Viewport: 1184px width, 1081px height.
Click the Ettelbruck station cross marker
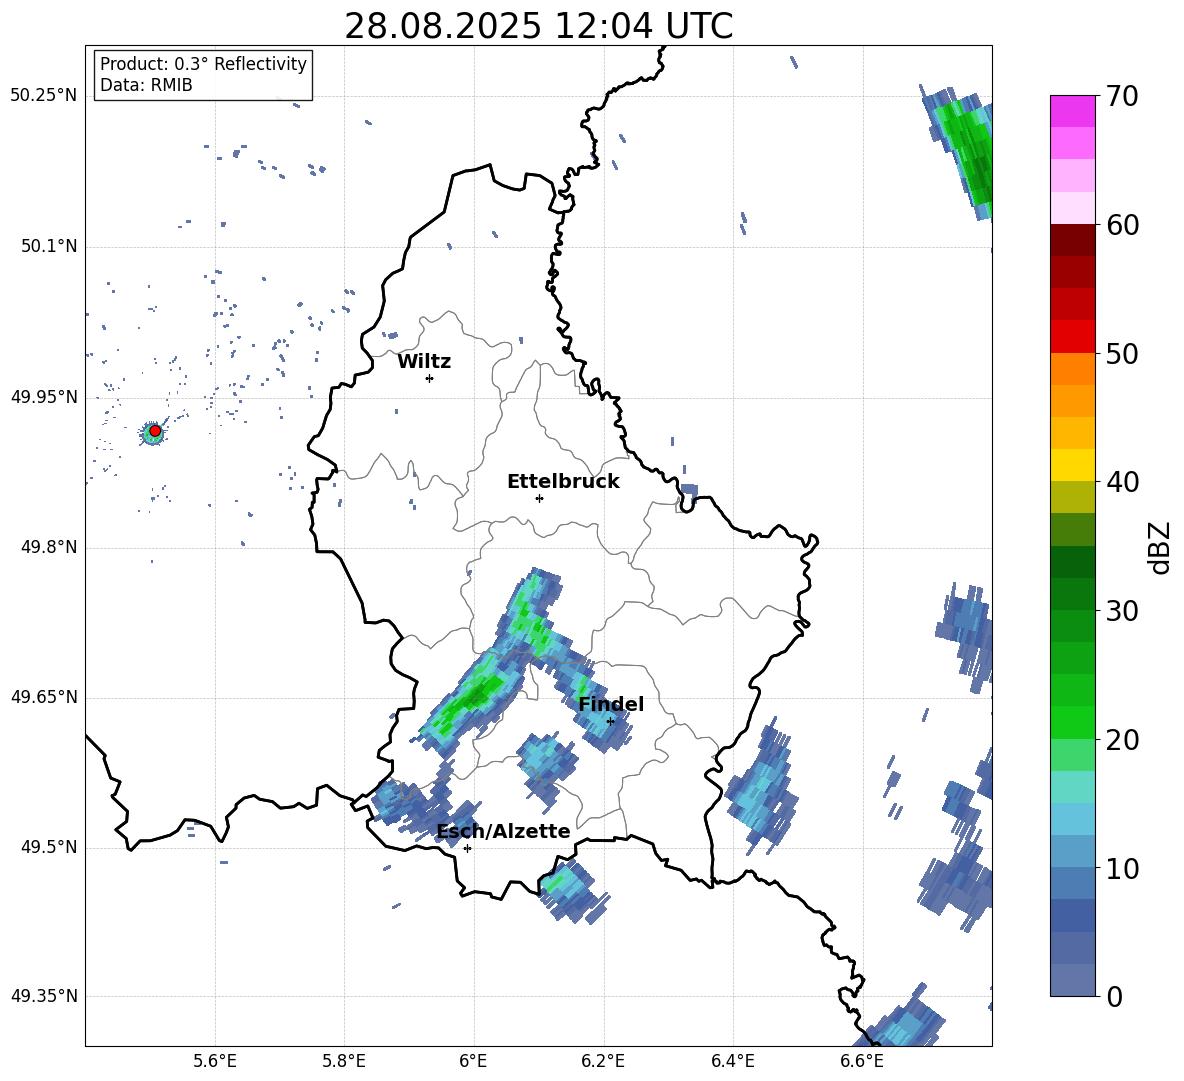[539, 498]
